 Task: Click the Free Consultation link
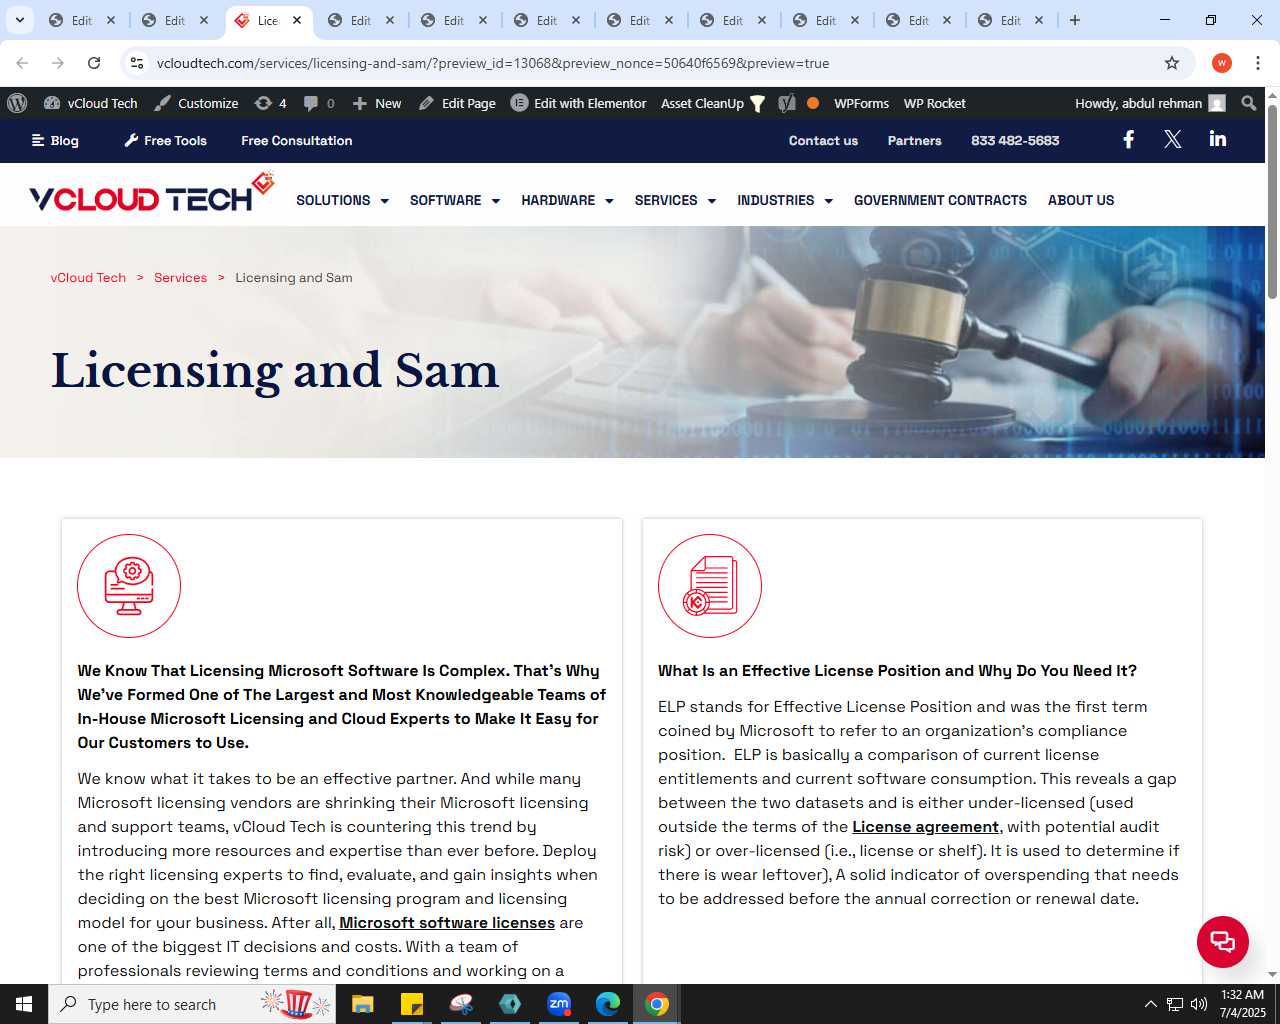(297, 141)
